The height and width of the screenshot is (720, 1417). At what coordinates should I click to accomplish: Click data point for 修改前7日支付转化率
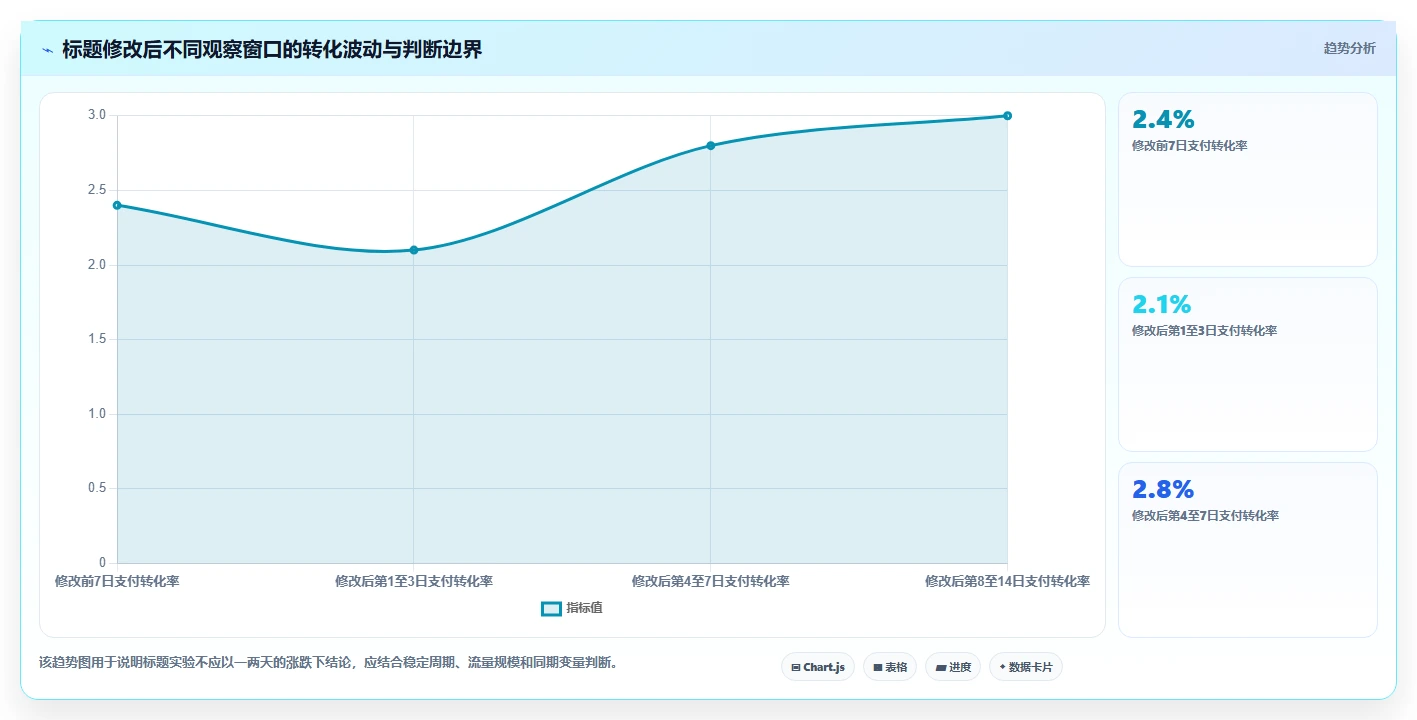coord(117,205)
